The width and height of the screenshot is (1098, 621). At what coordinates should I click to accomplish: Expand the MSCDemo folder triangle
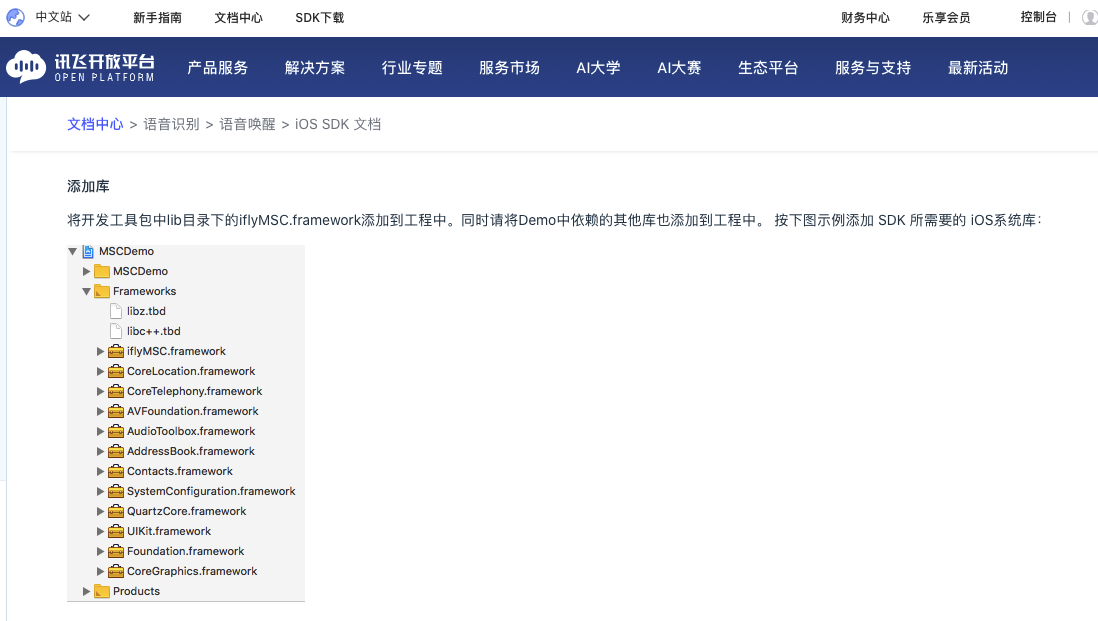point(86,272)
